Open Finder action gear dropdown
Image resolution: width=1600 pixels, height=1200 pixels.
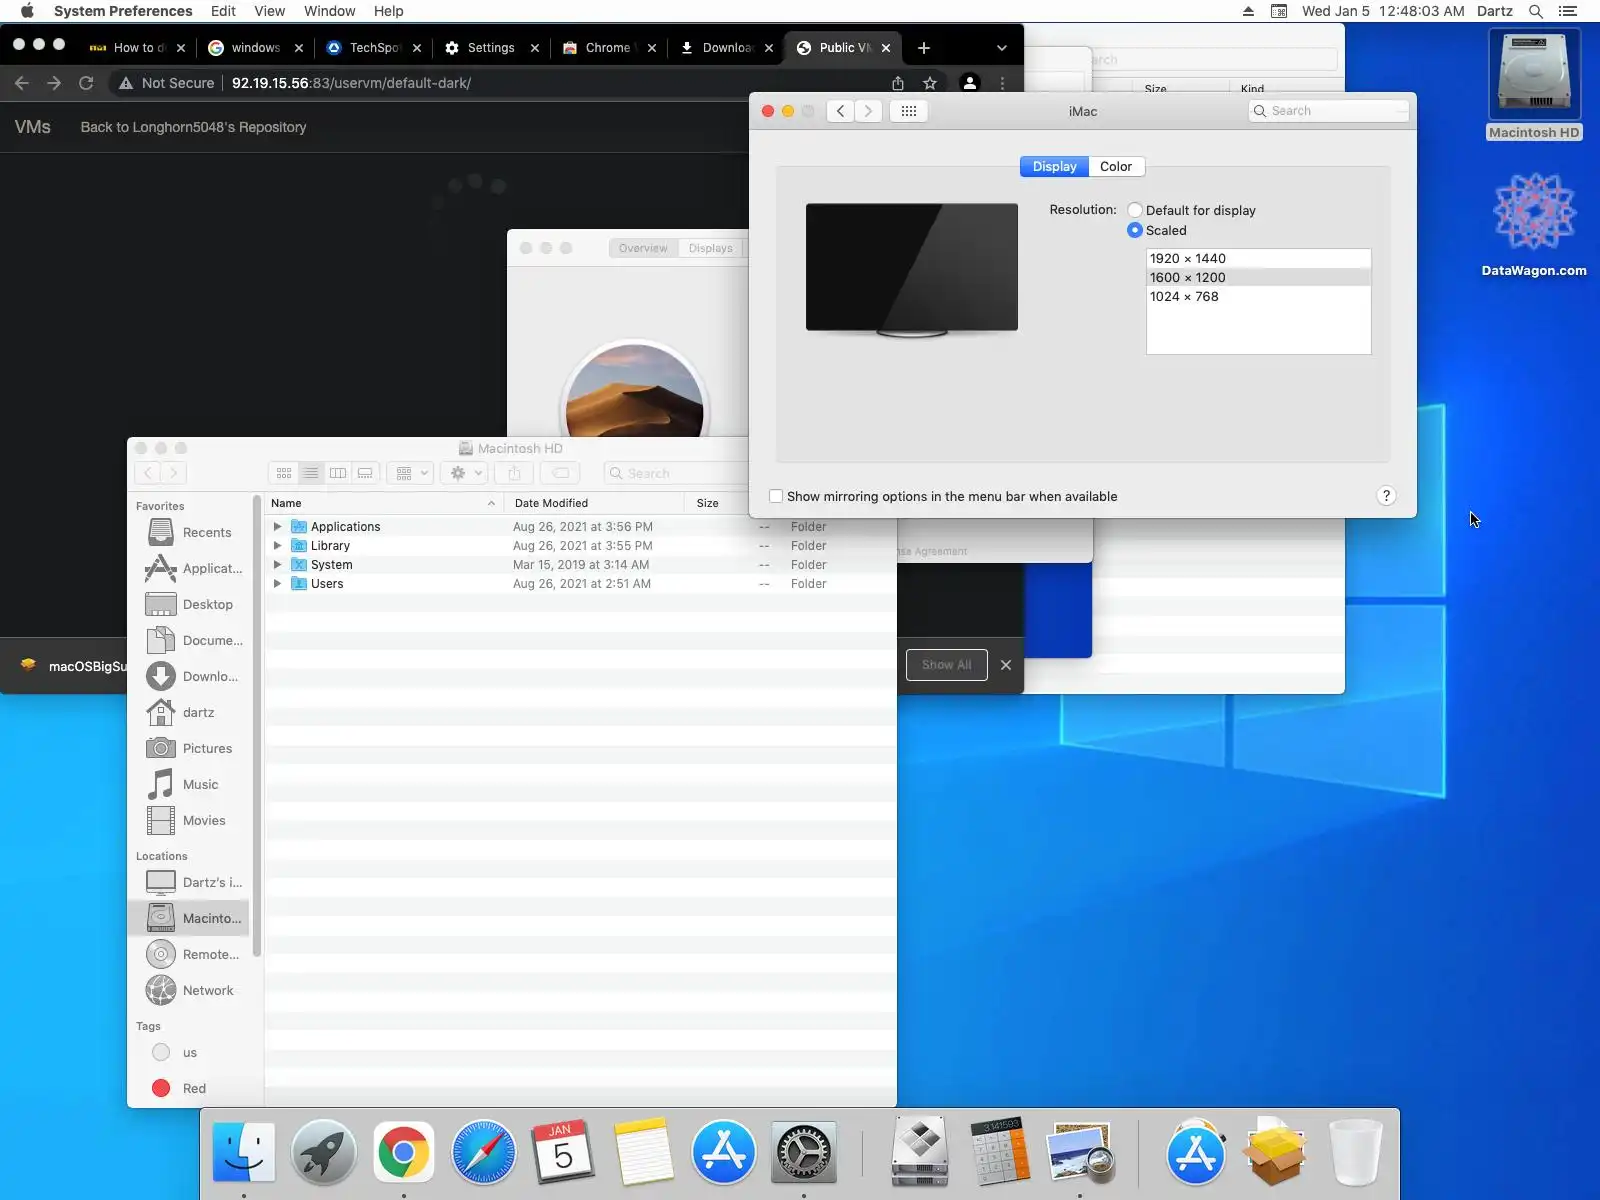coord(466,473)
